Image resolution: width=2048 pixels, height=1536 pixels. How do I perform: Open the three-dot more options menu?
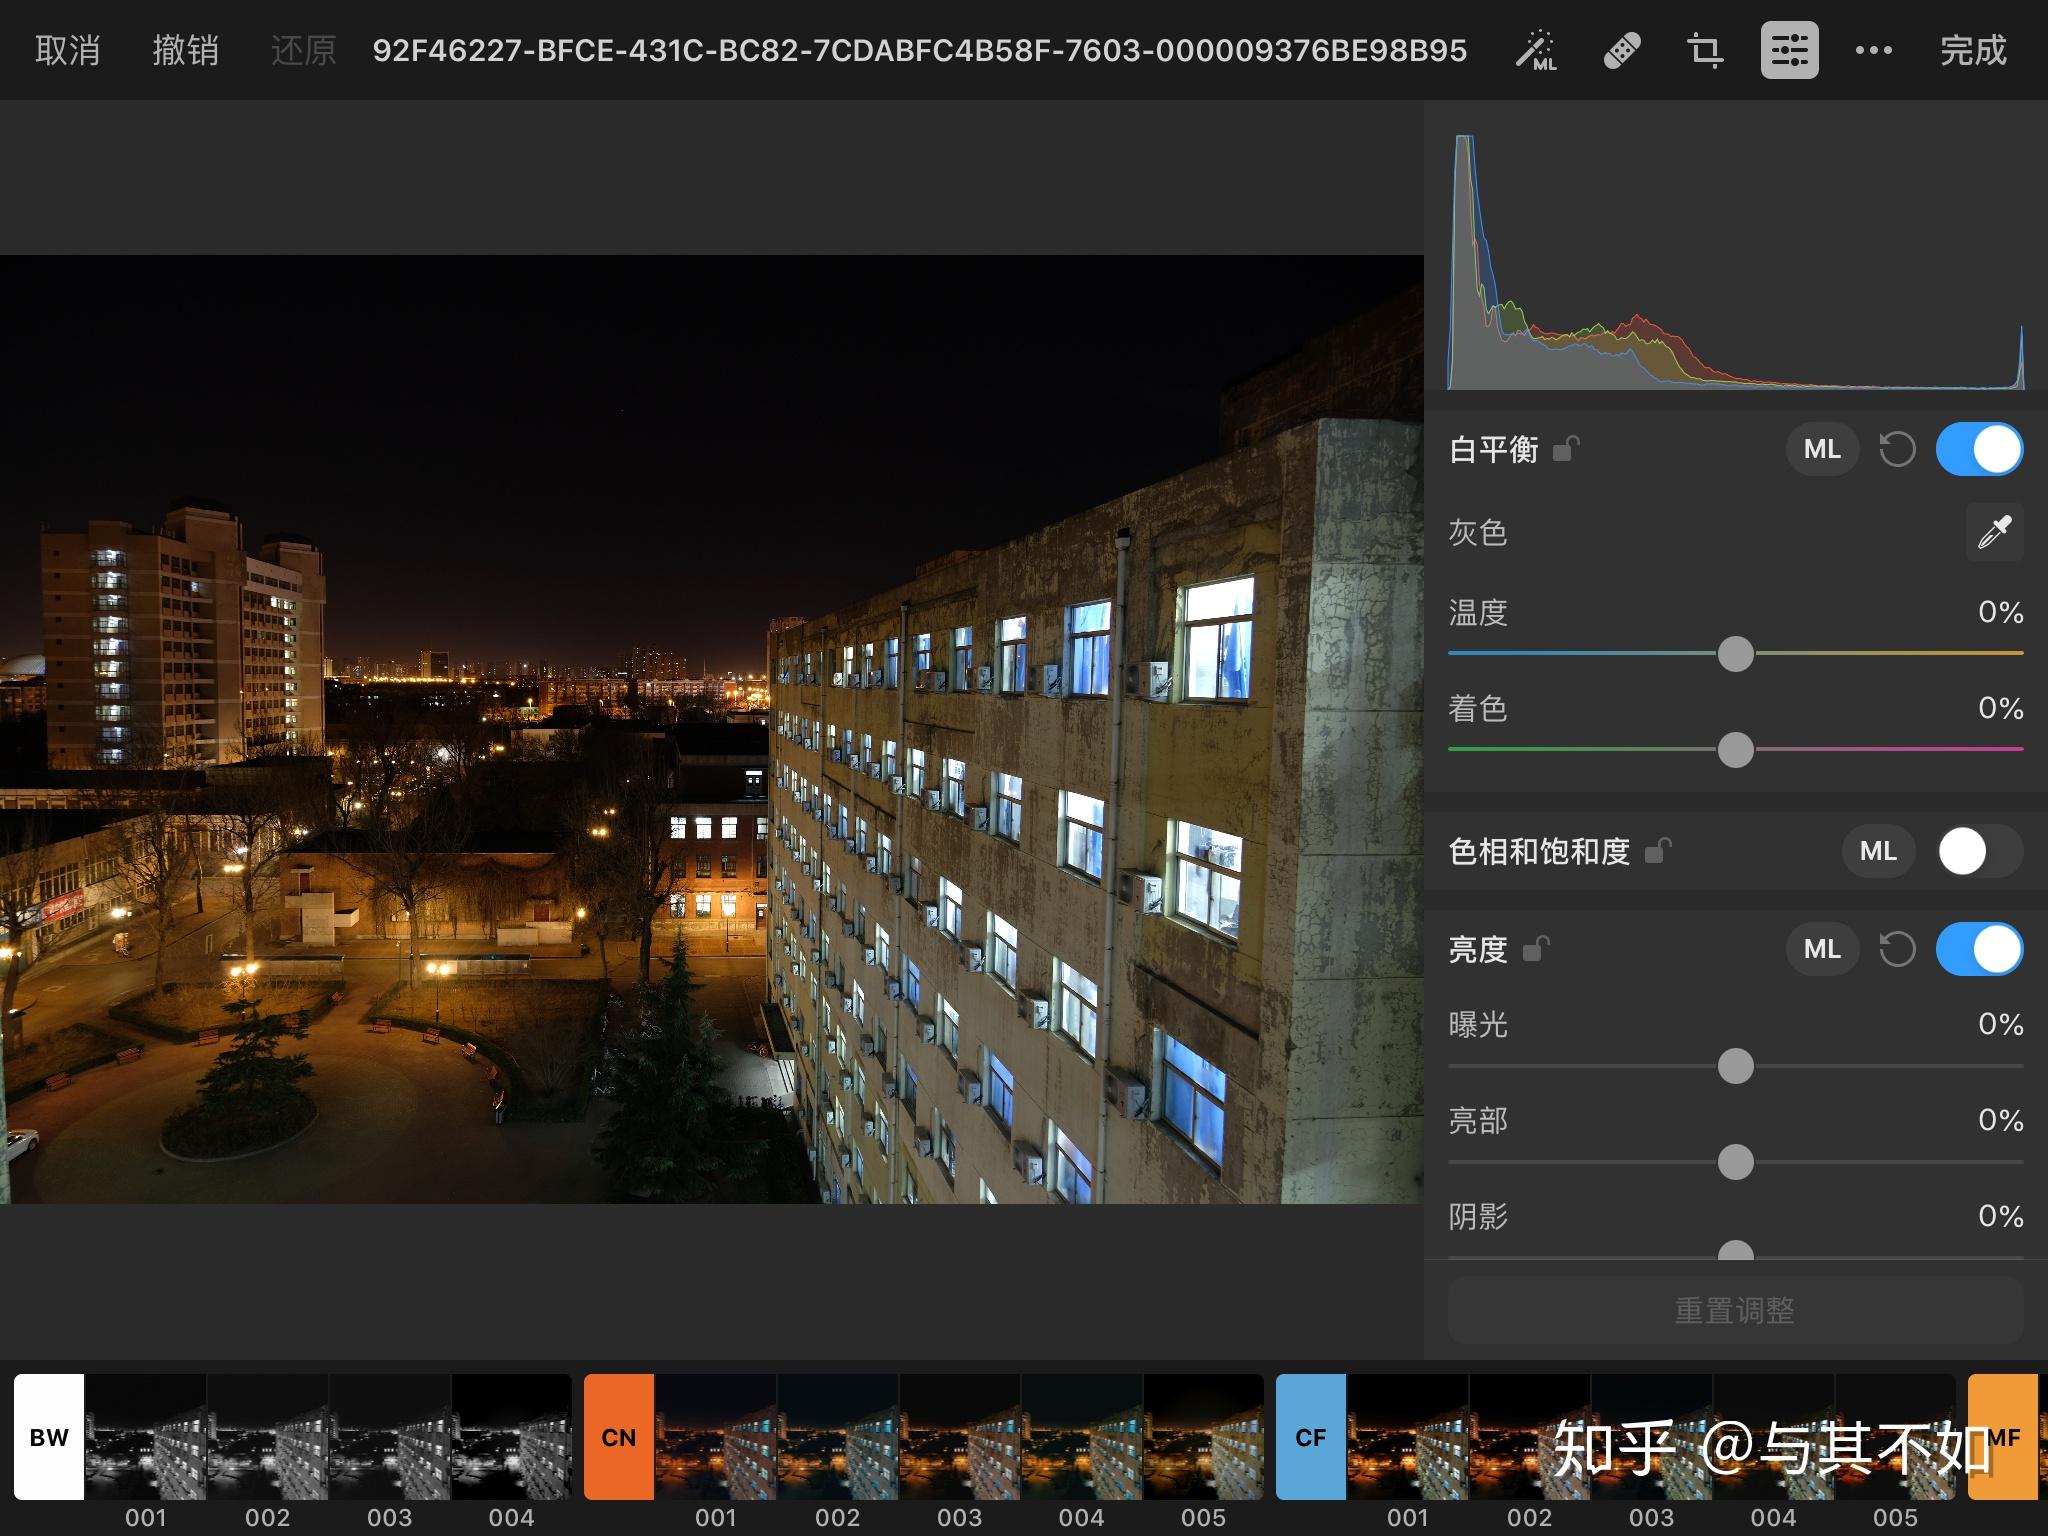(x=1873, y=50)
